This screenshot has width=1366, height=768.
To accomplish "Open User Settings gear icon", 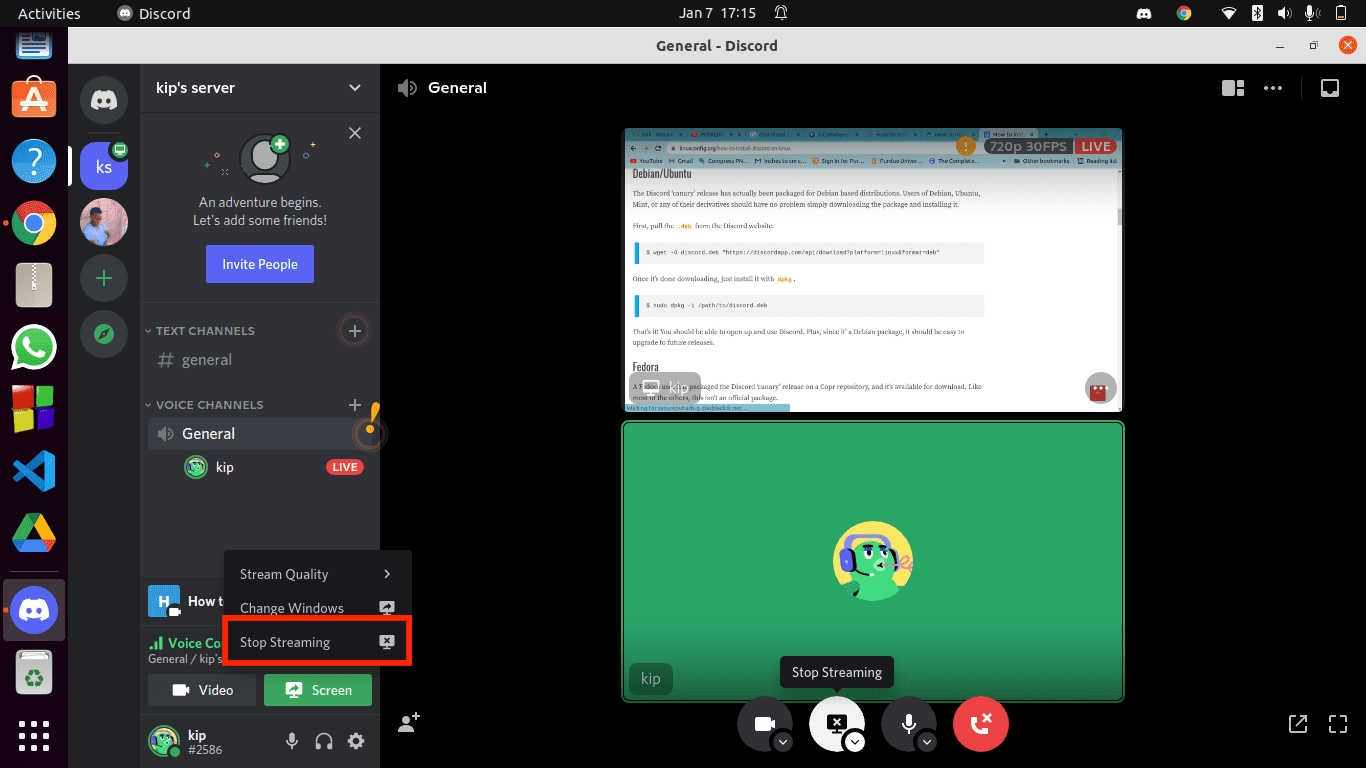I will coord(356,741).
